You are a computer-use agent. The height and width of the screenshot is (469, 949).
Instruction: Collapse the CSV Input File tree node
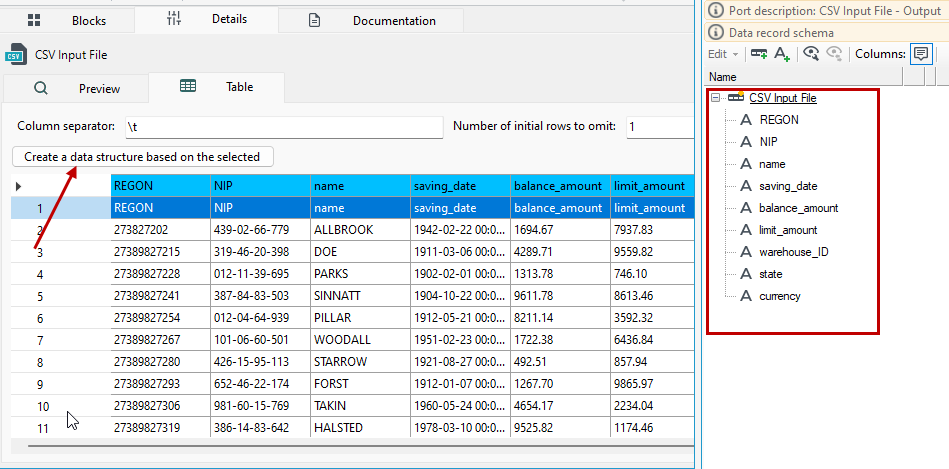click(x=715, y=97)
